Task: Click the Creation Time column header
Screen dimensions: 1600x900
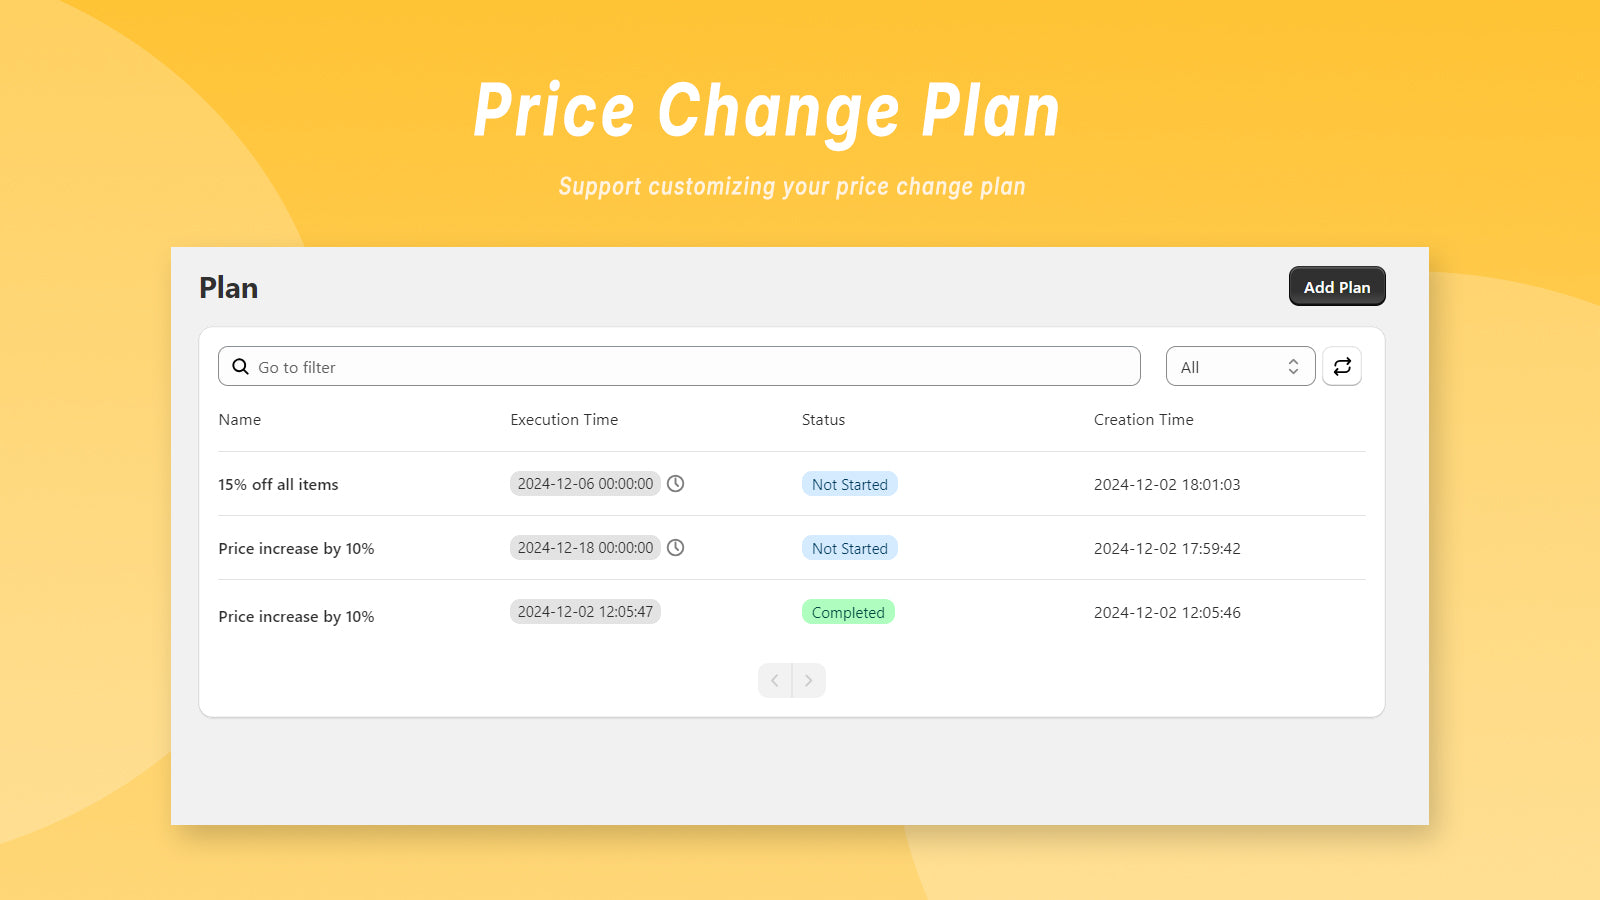Action: tap(1143, 420)
